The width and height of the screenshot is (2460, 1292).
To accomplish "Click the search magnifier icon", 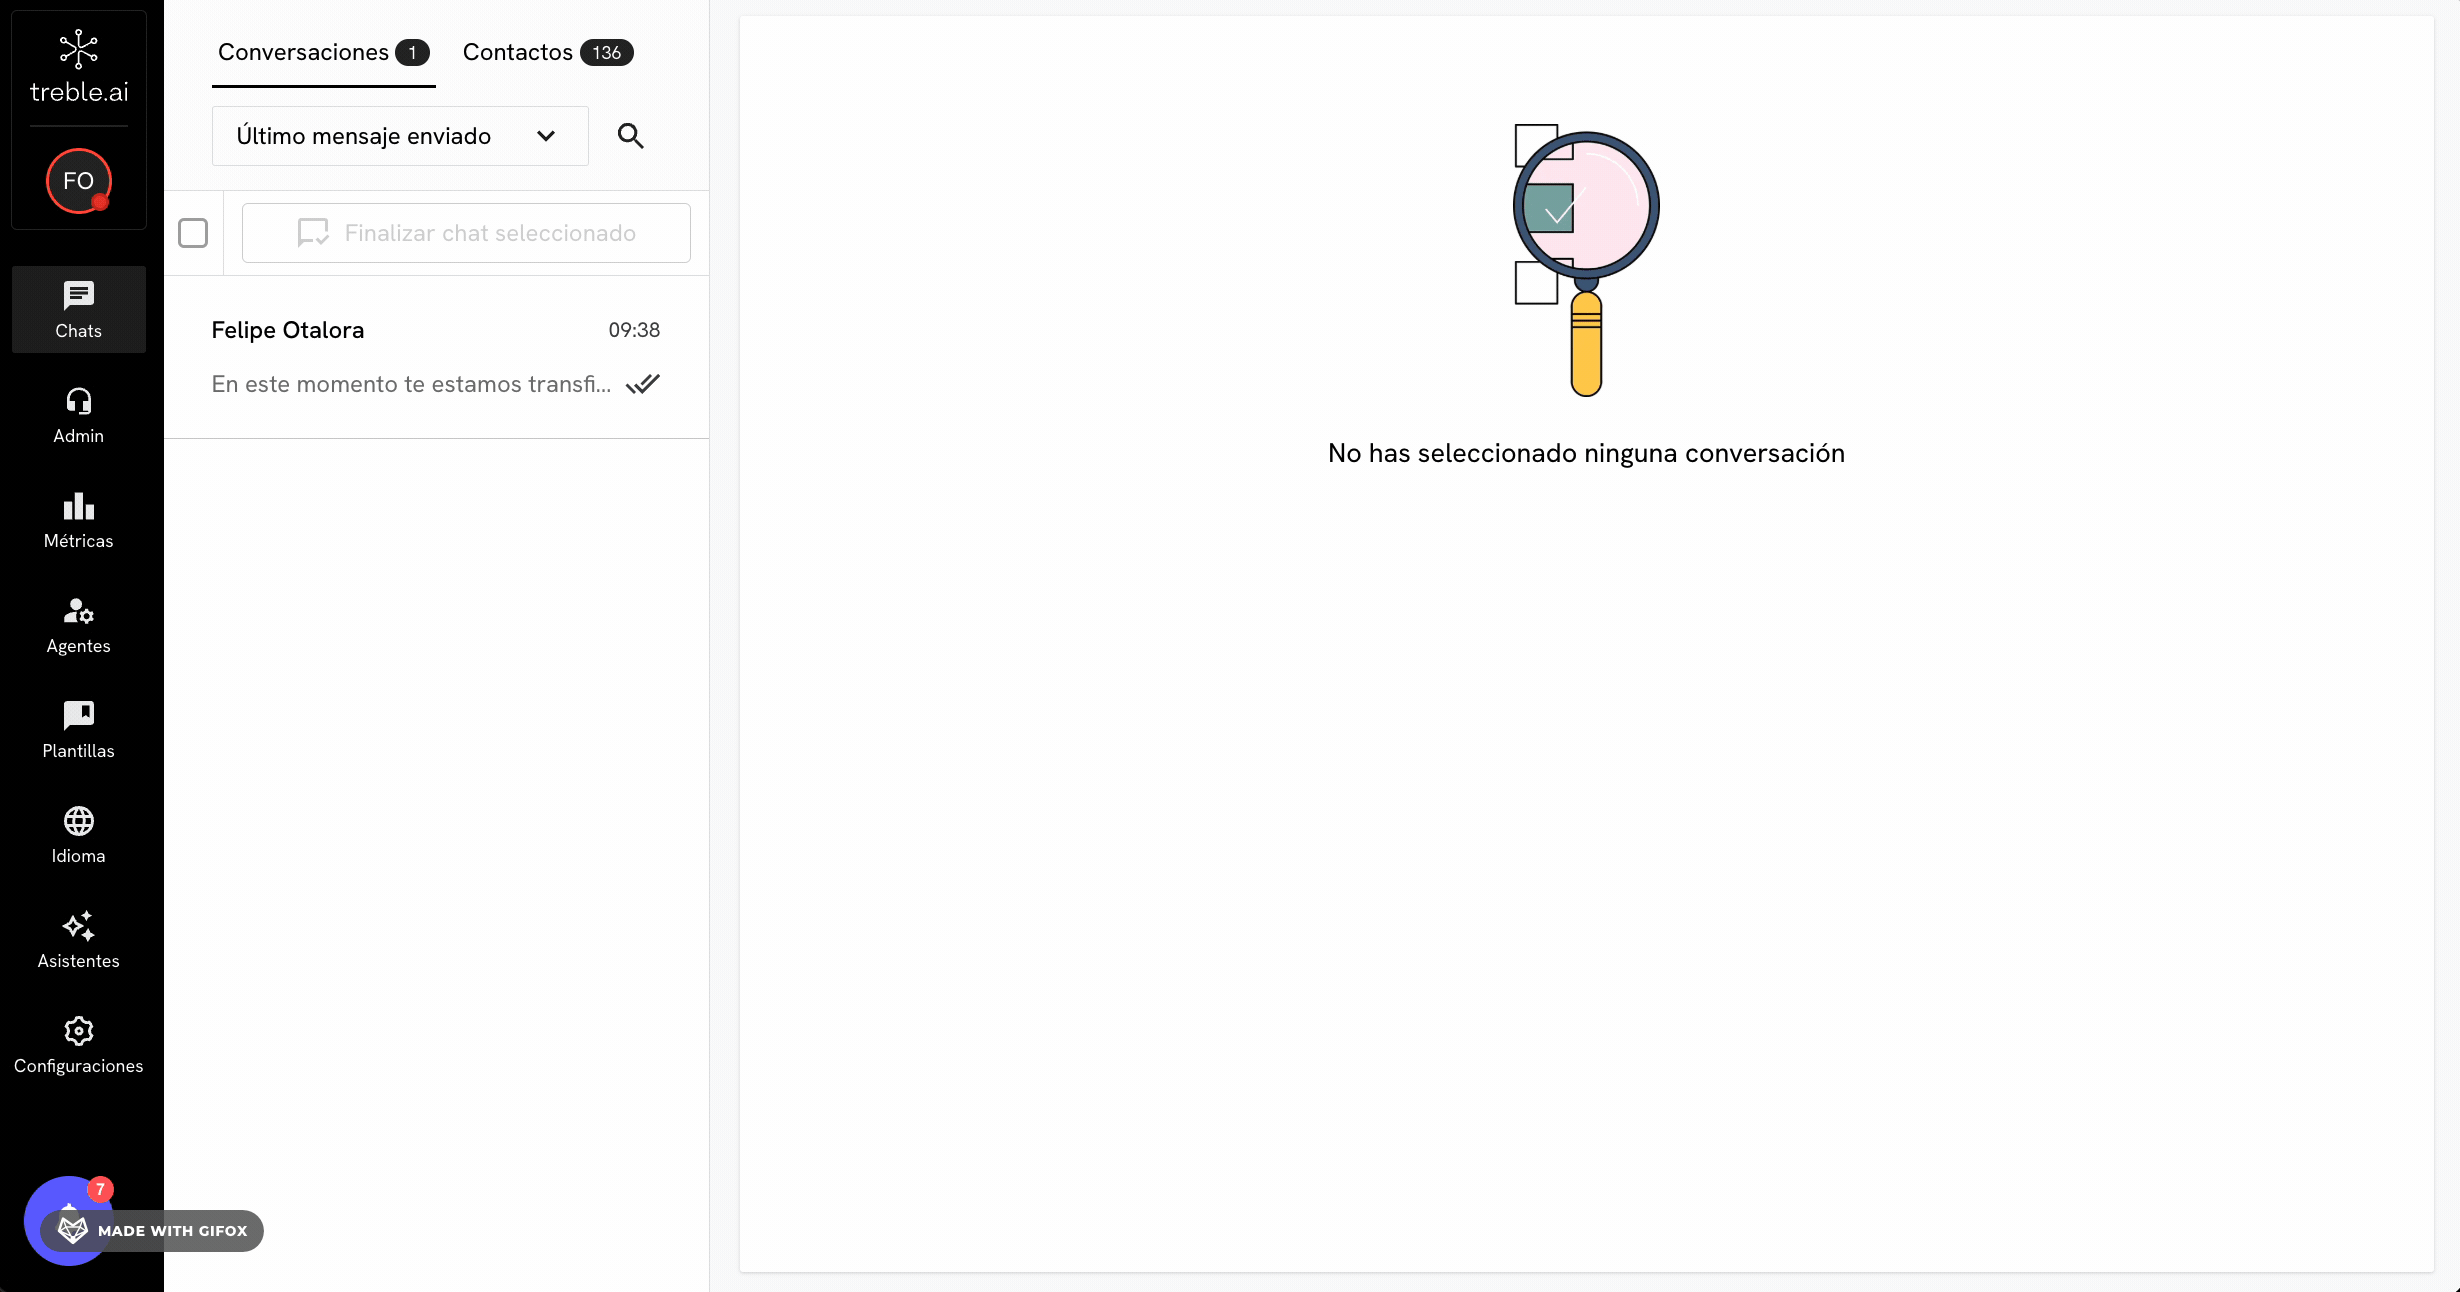I will tap(630, 136).
